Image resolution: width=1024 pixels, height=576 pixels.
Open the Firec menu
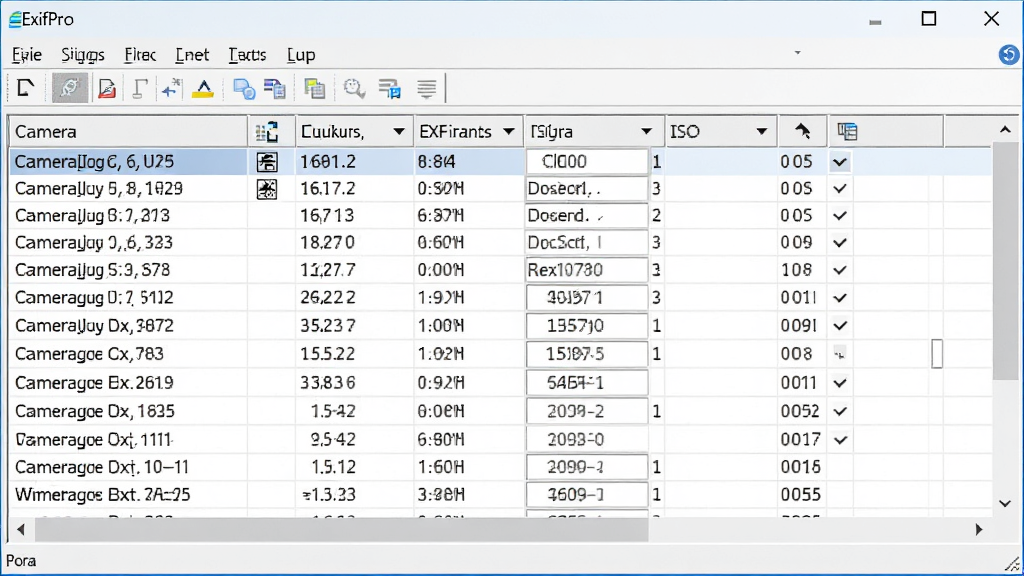tap(140, 55)
